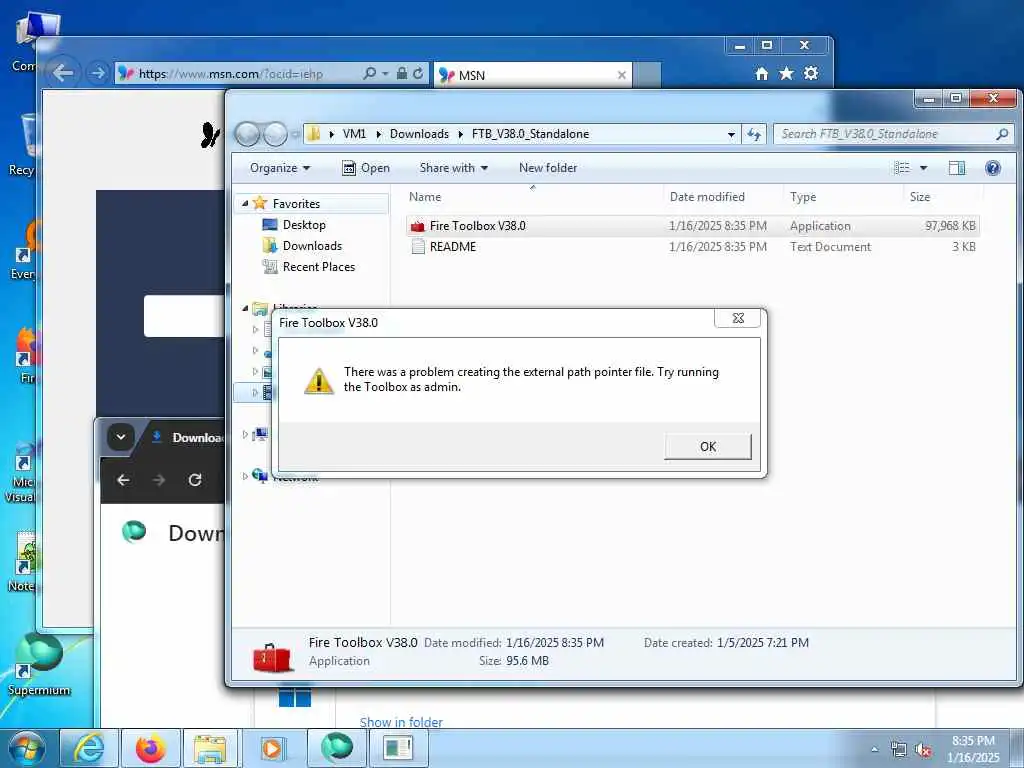Open the Windows Start button
1024x768 pixels.
(x=26, y=748)
